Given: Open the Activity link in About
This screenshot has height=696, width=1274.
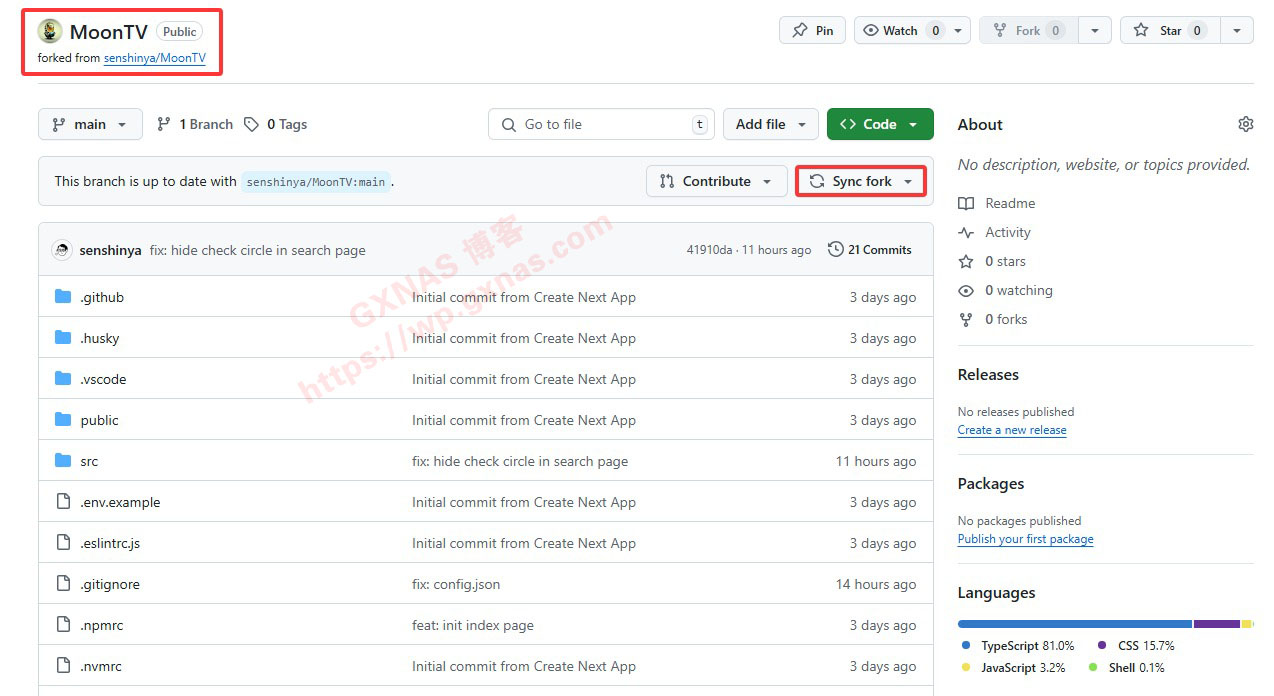Looking at the screenshot, I should point(1008,232).
